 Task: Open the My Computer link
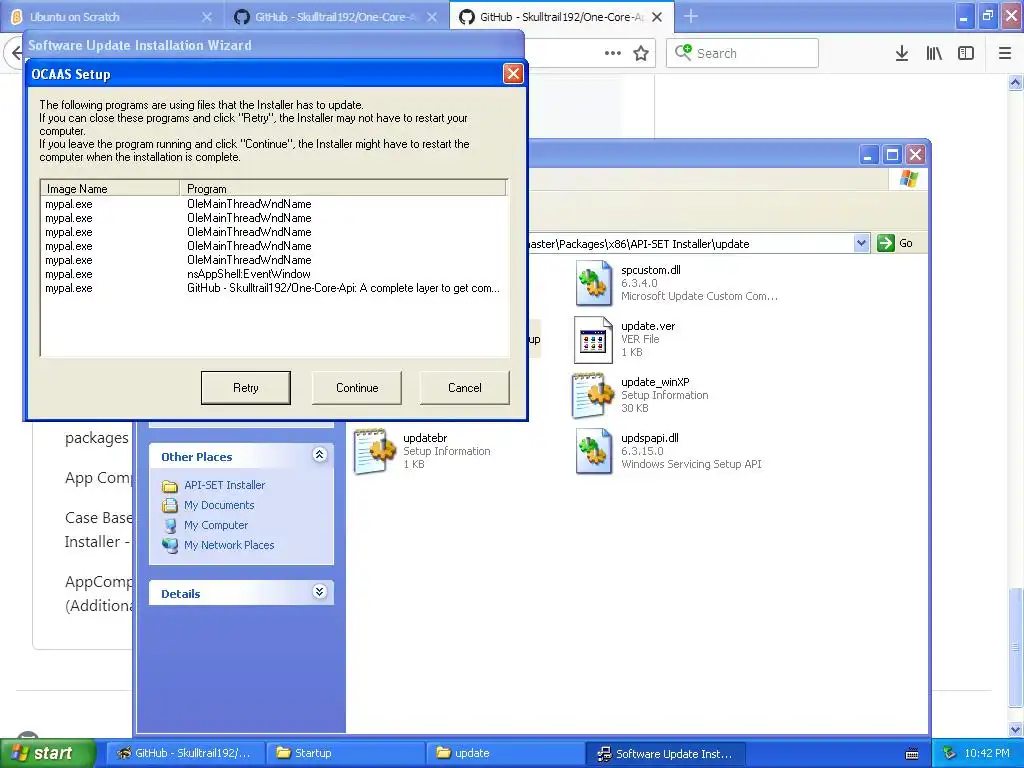pyautogui.click(x=216, y=525)
